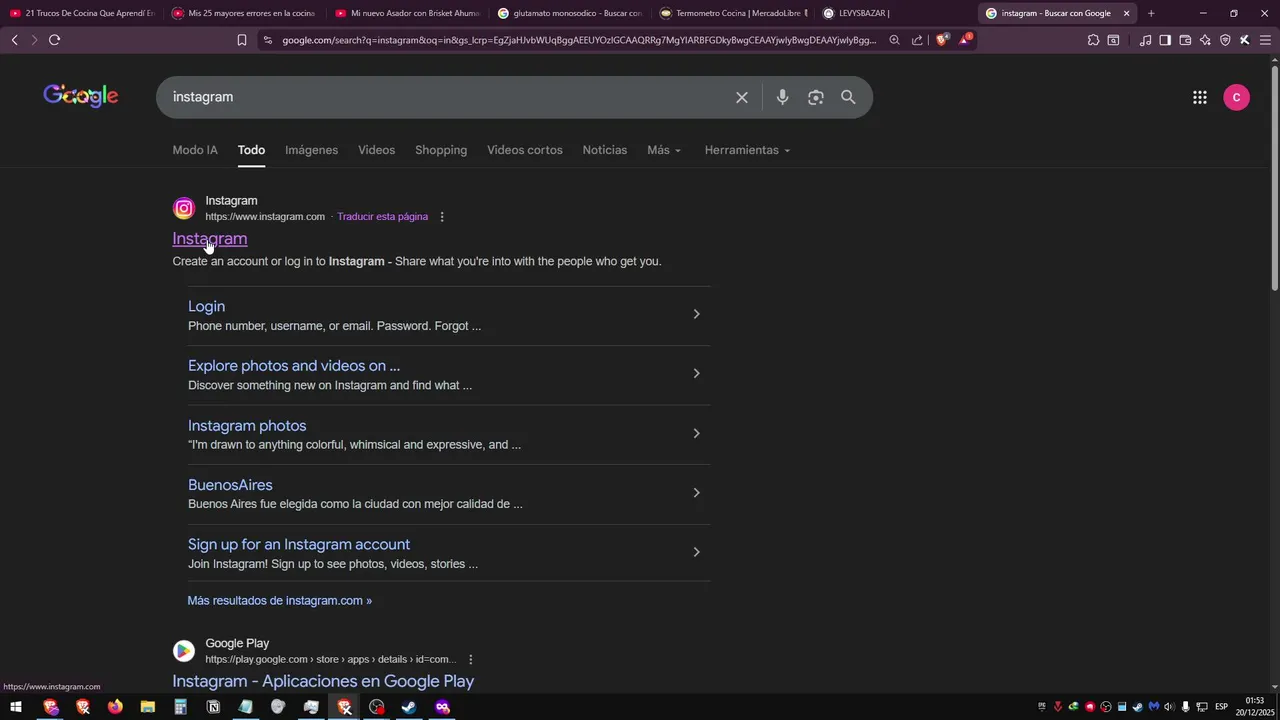Switch to Termometro Cocina MercadoLibre tab
The width and height of the screenshot is (1280, 720).
tap(733, 13)
